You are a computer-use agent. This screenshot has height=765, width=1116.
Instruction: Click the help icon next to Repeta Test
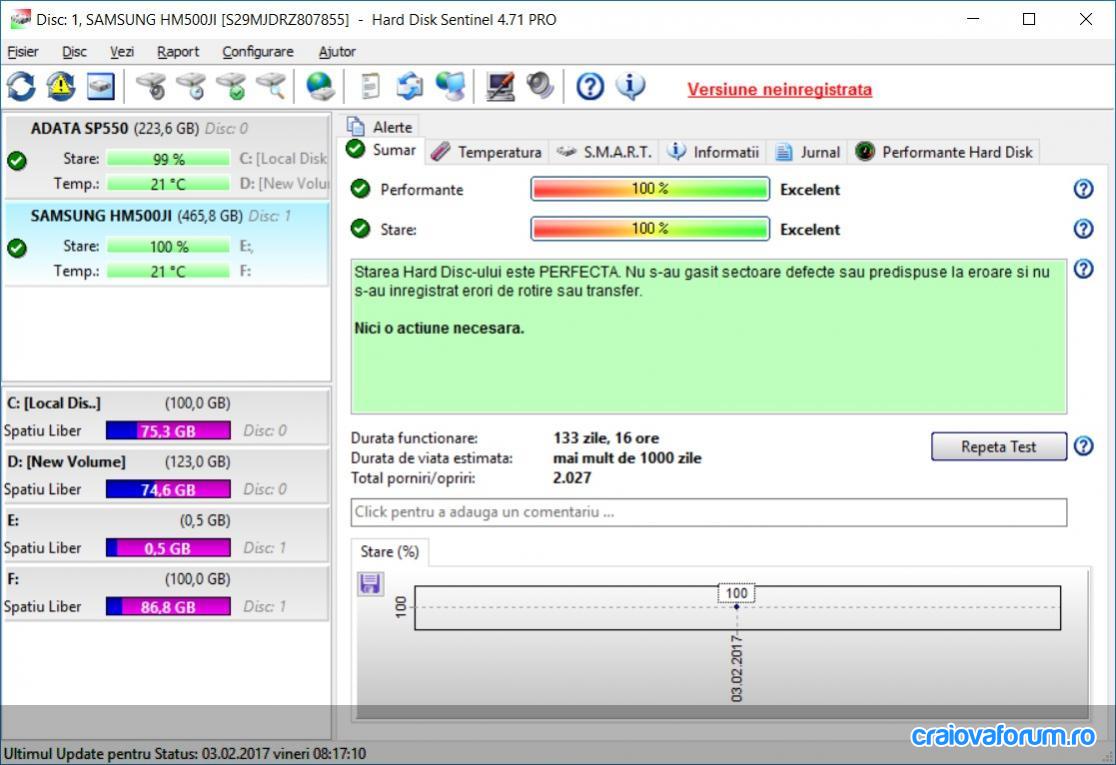point(1083,446)
